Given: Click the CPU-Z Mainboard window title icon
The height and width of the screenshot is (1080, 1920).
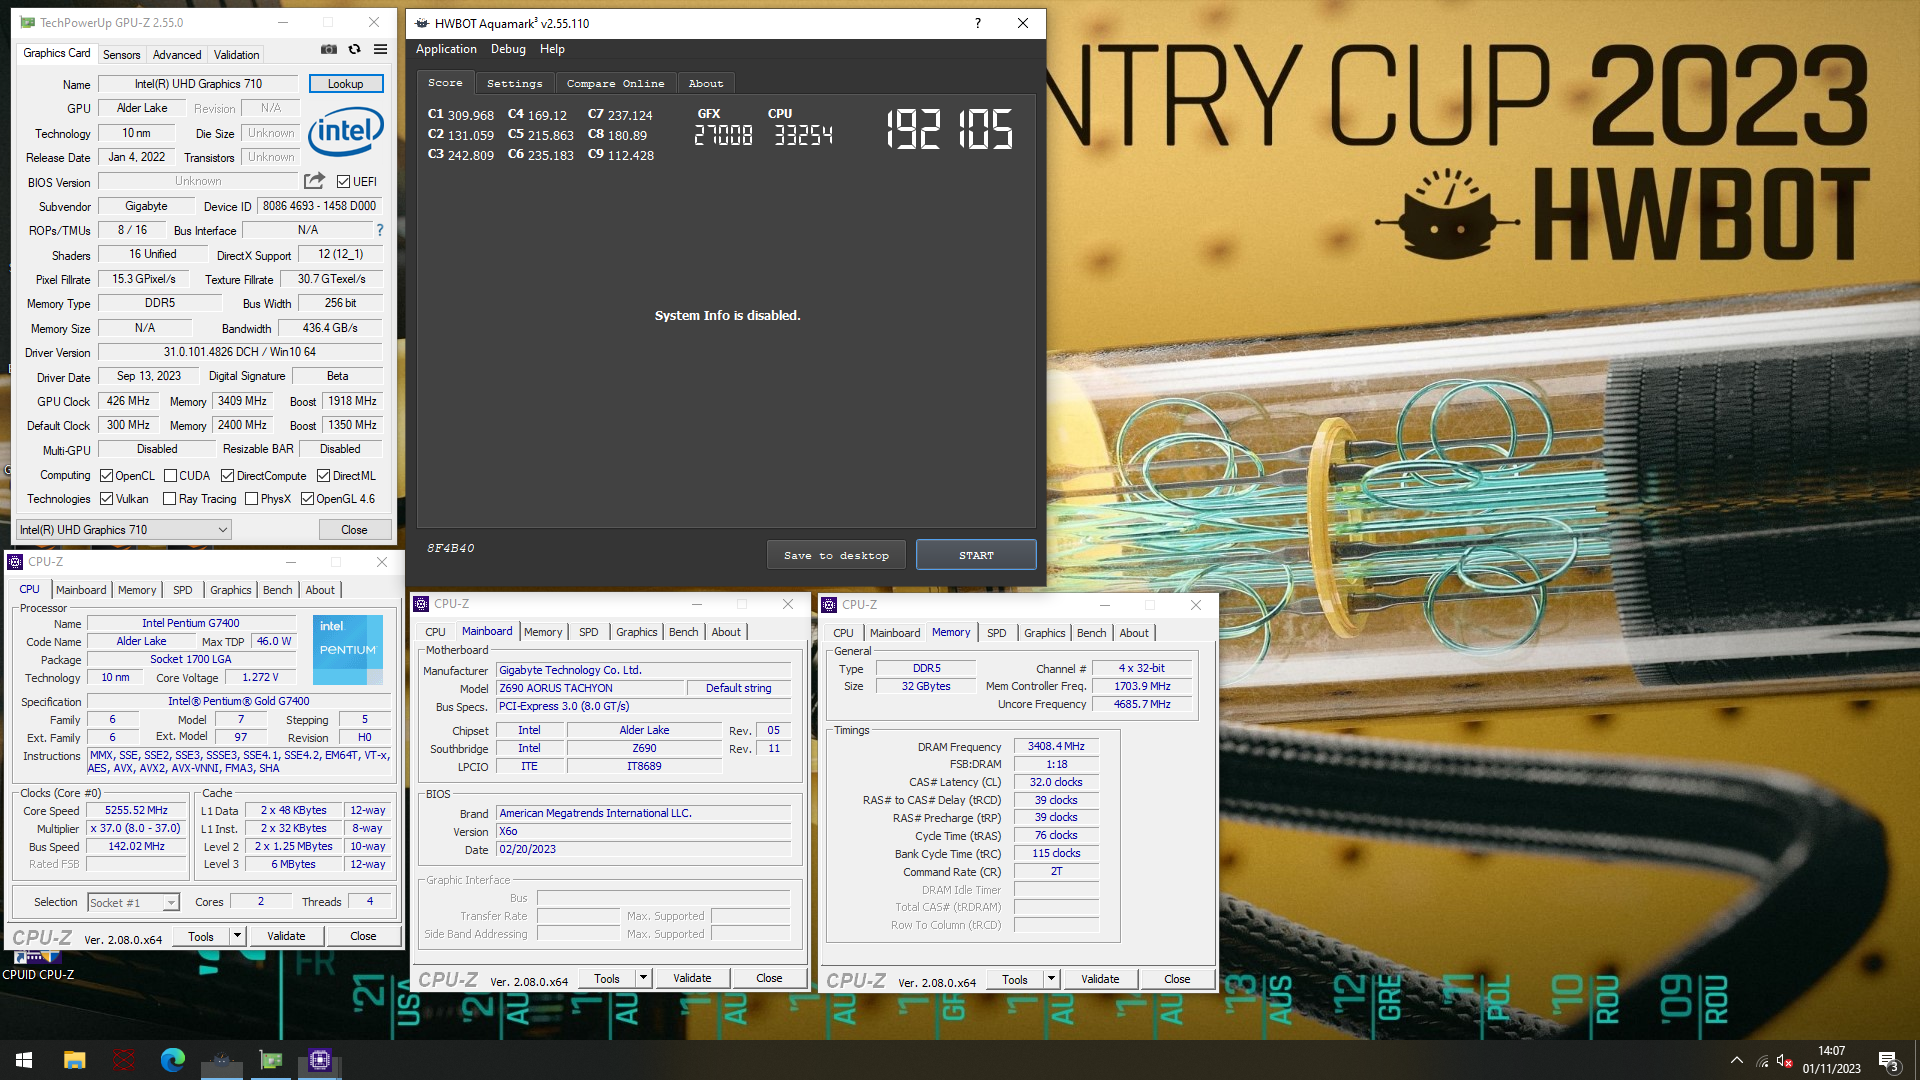Looking at the screenshot, I should [x=422, y=604].
